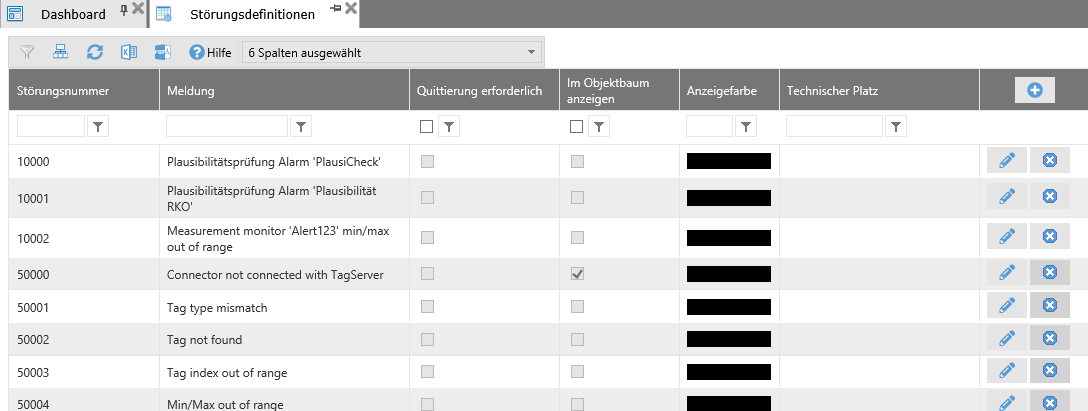Export the table to Excel
Viewport: 1088px width, 411px height.
pos(128,52)
